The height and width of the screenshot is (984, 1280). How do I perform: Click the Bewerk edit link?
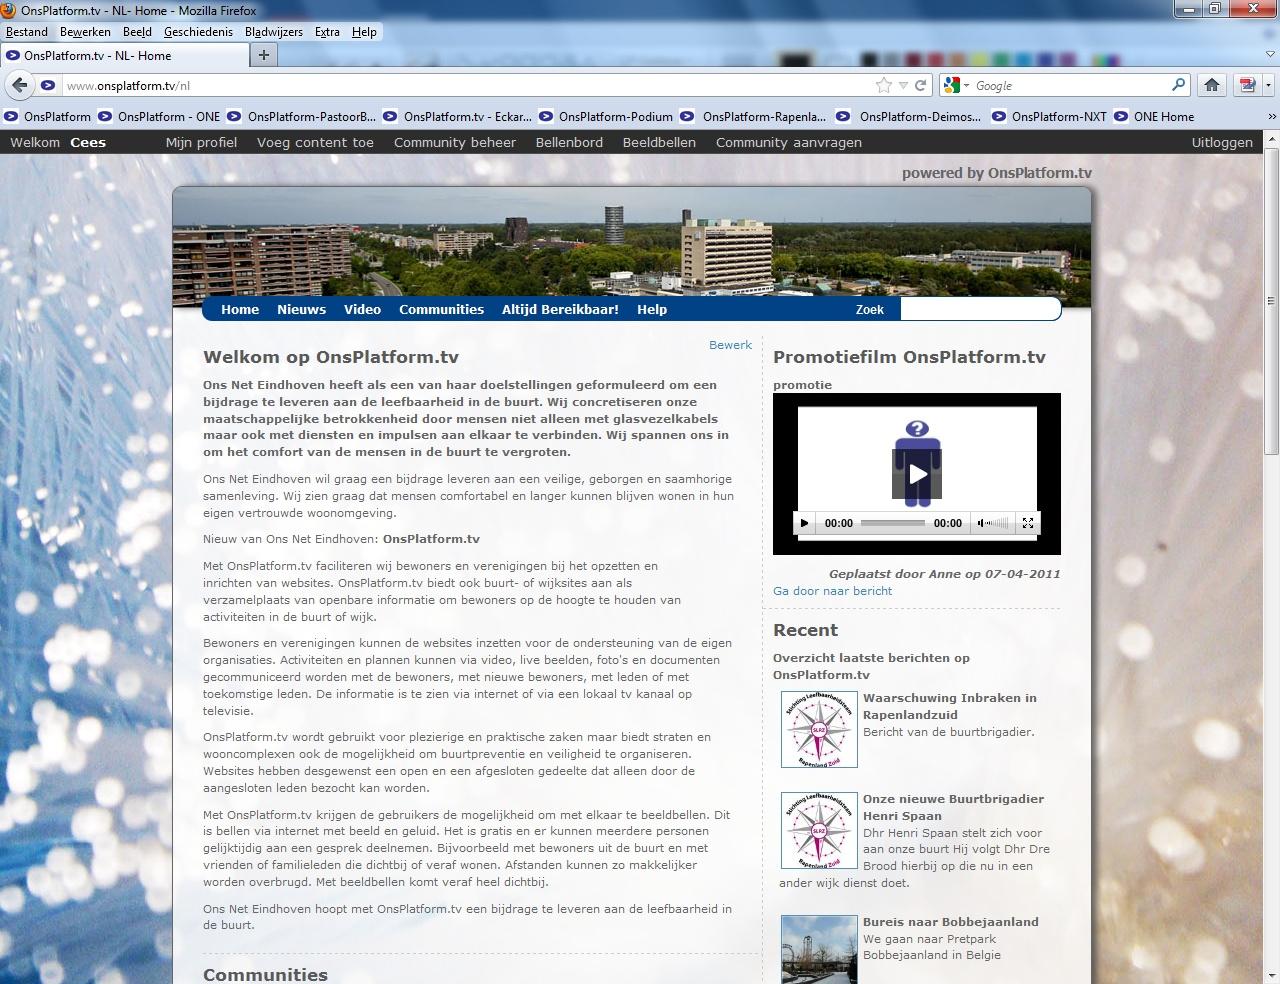tap(730, 345)
